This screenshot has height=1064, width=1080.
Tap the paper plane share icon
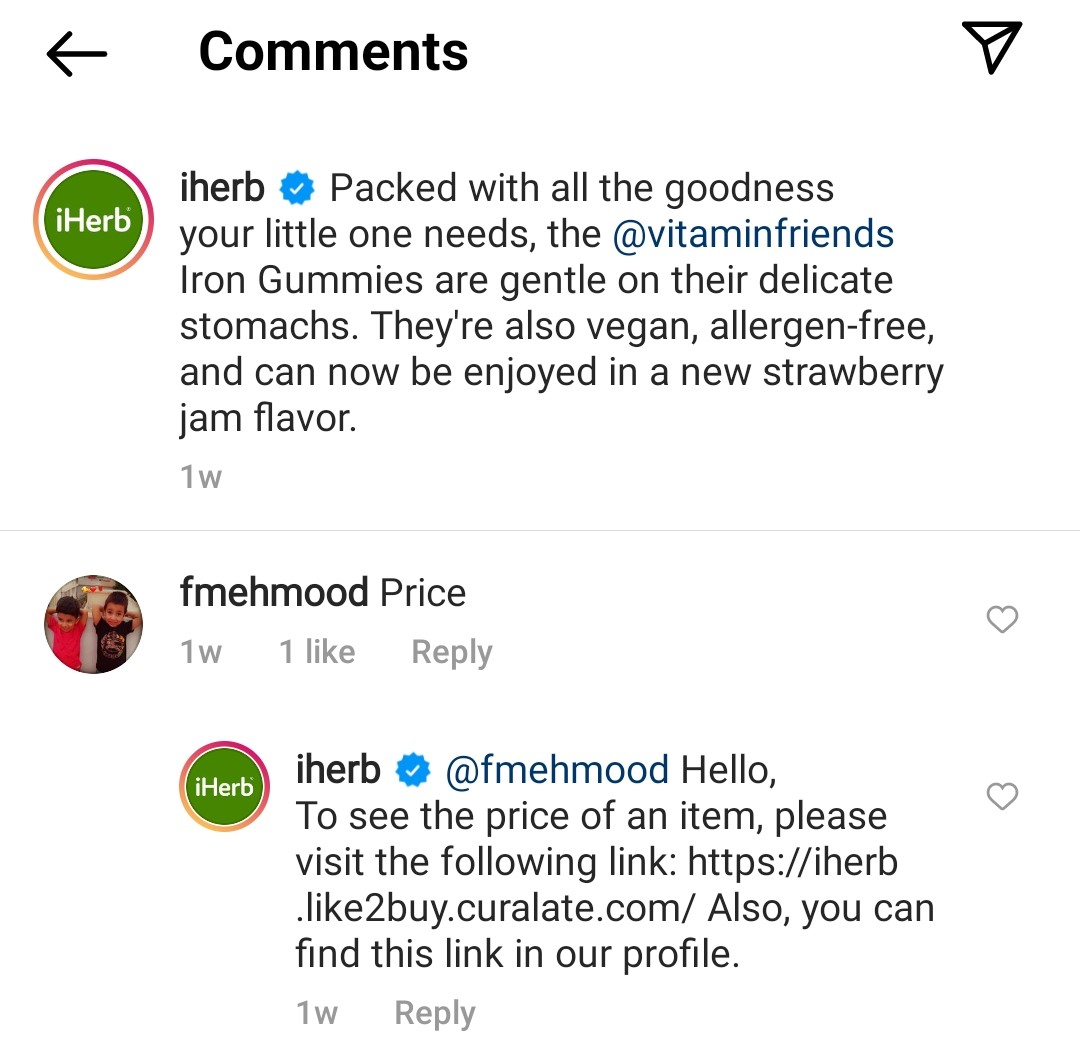coord(991,47)
